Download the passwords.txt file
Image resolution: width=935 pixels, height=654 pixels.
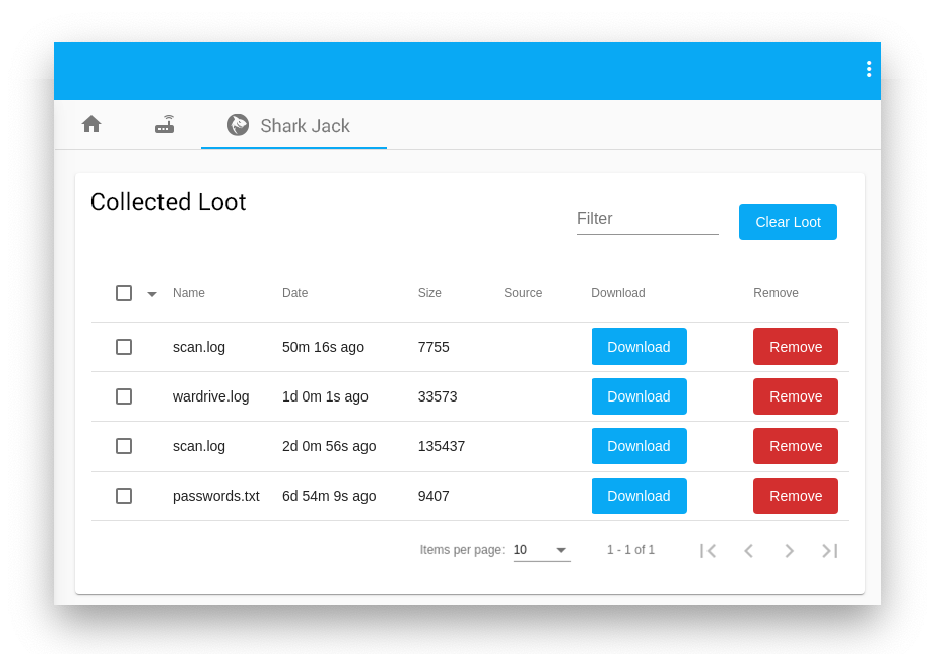click(639, 496)
